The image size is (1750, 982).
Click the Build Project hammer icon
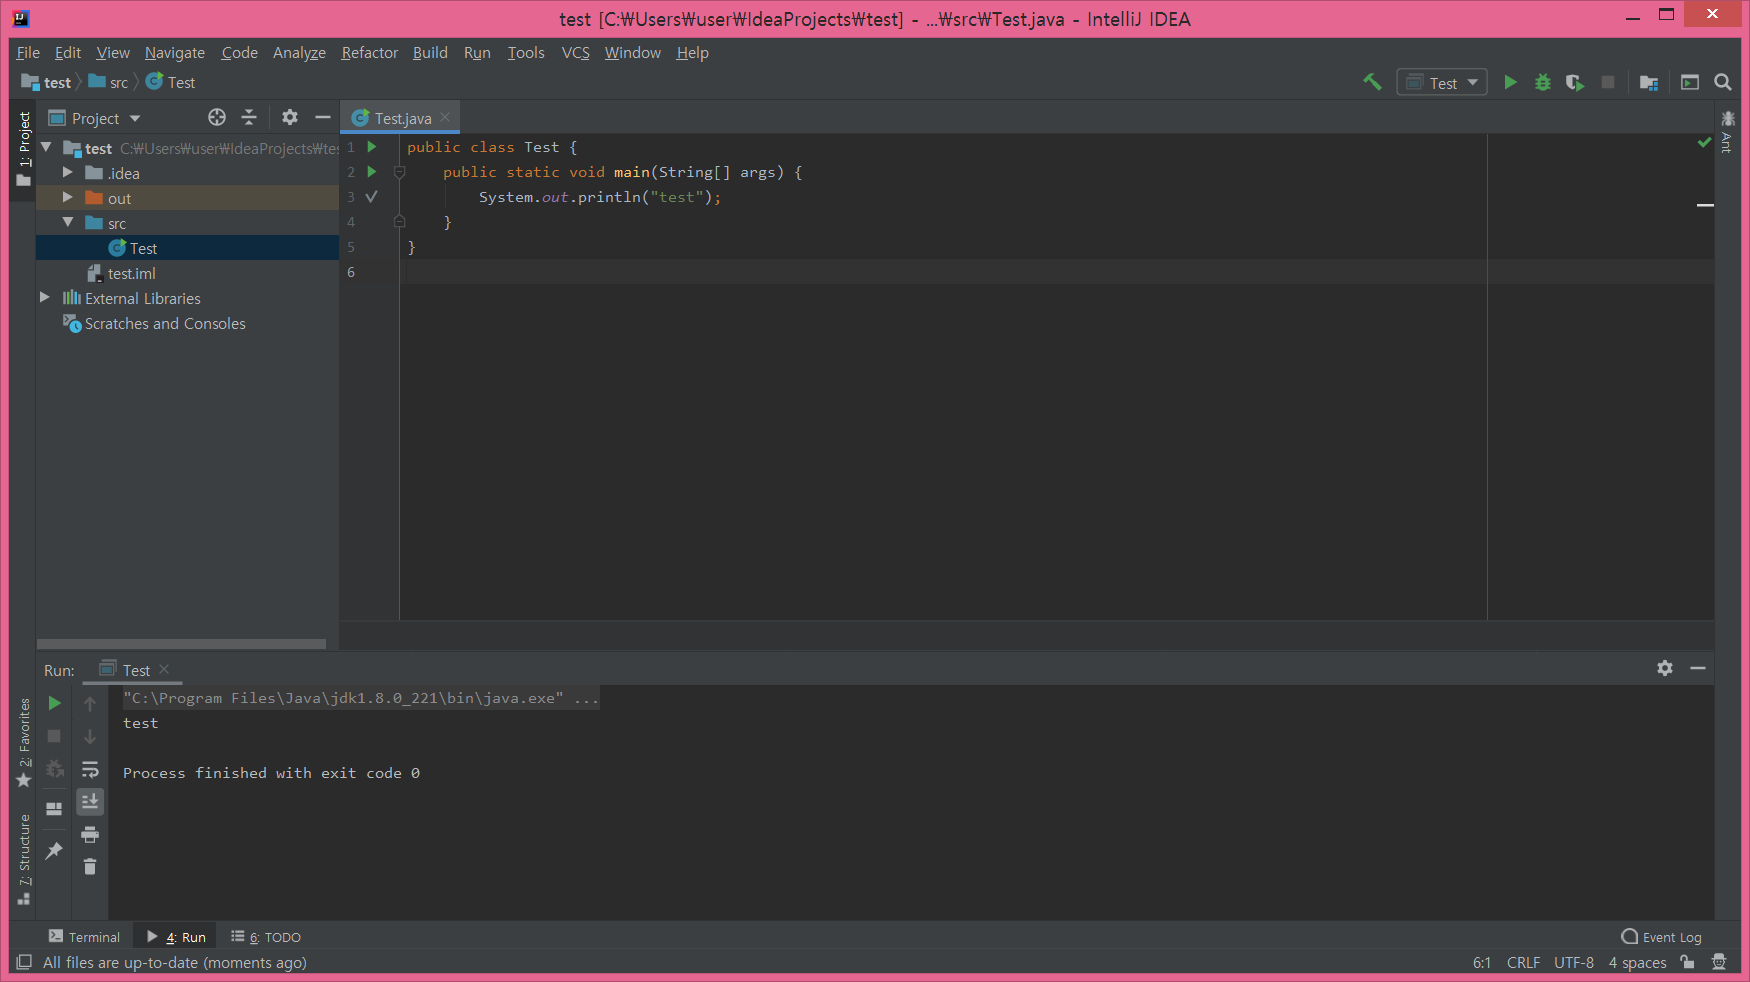[x=1372, y=82]
